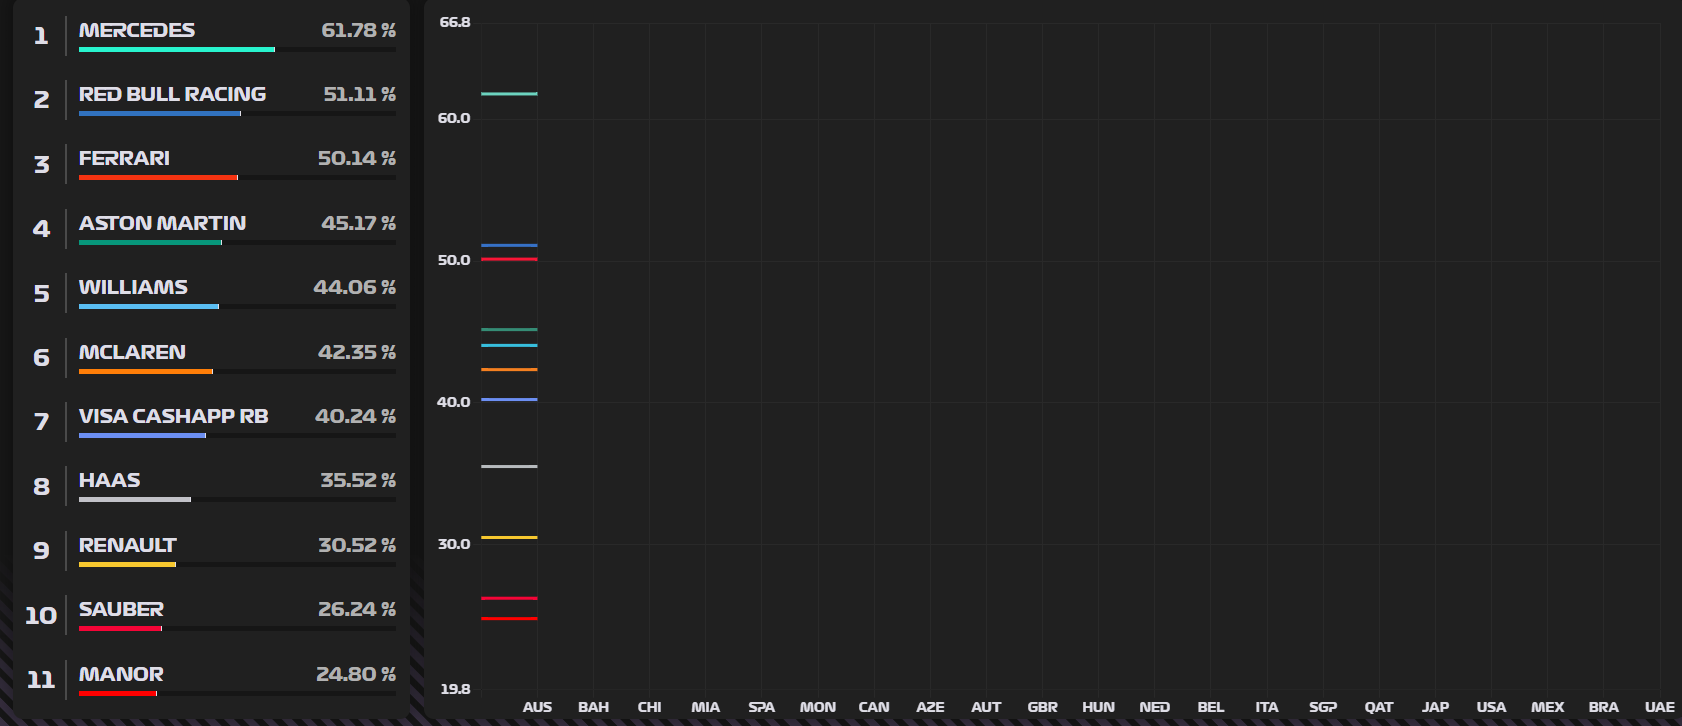1682x726 pixels.
Task: Click the USA race label
Action: (x=1491, y=707)
